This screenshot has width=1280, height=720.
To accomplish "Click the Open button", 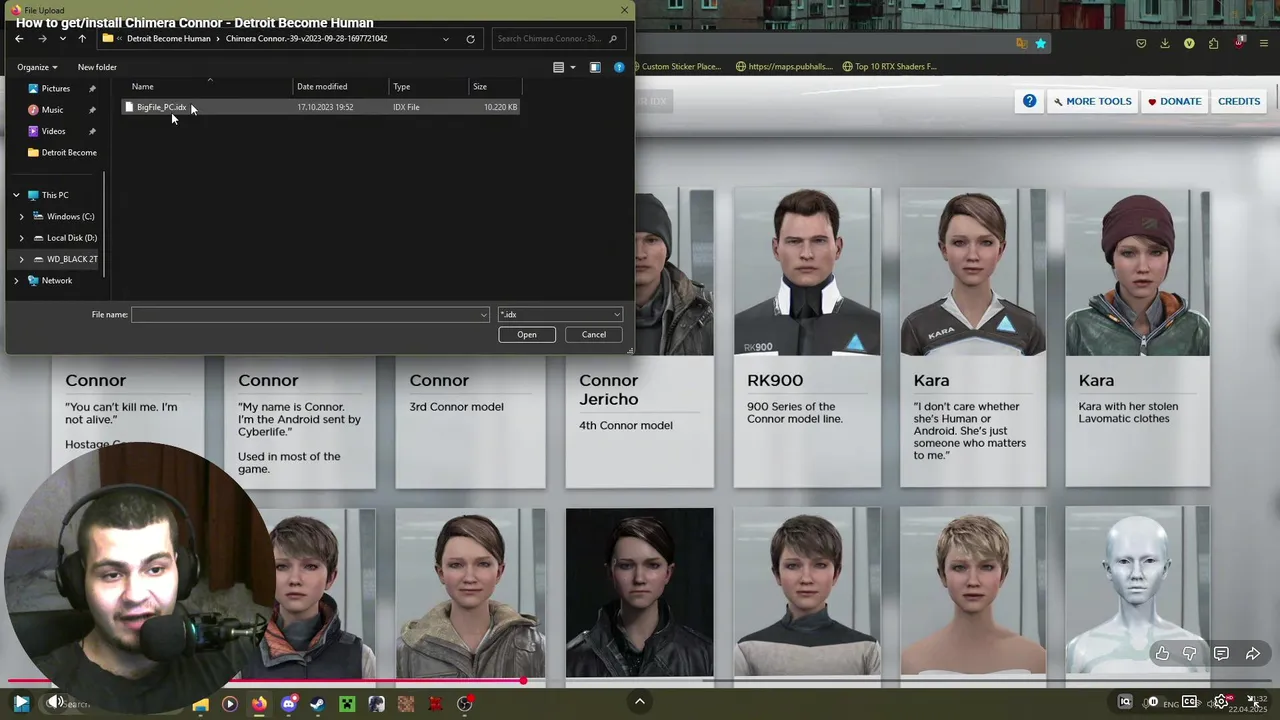I will pos(527,334).
